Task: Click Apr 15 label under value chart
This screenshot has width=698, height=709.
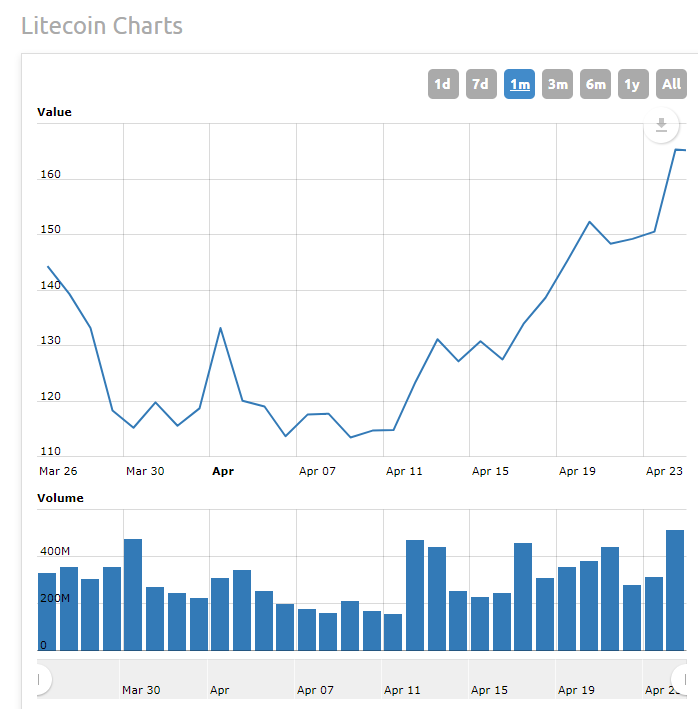Action: tap(490, 471)
